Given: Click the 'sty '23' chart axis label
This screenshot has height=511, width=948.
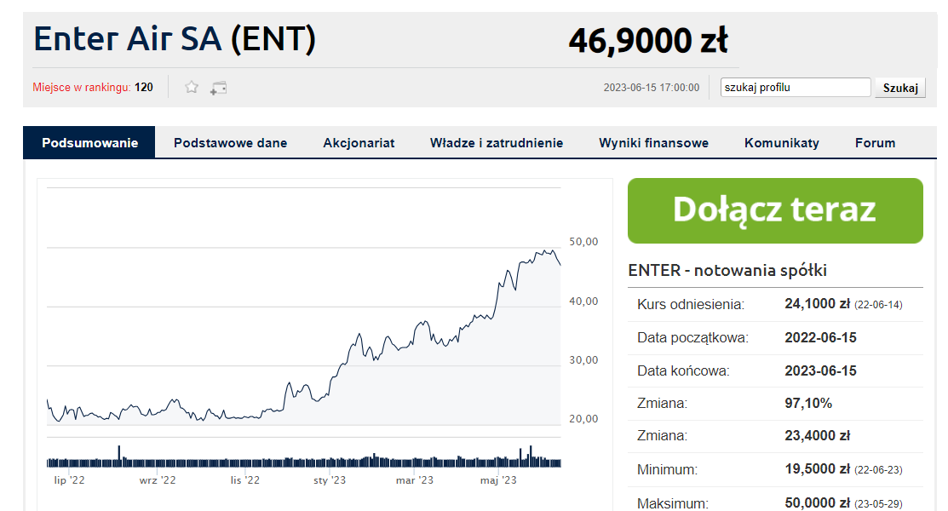Looking at the screenshot, I should point(330,480).
